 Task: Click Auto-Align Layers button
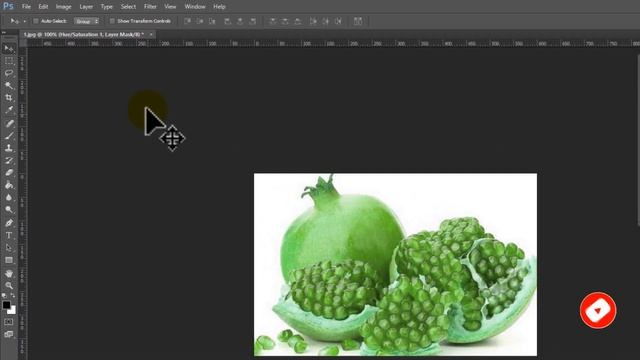coord(358,21)
